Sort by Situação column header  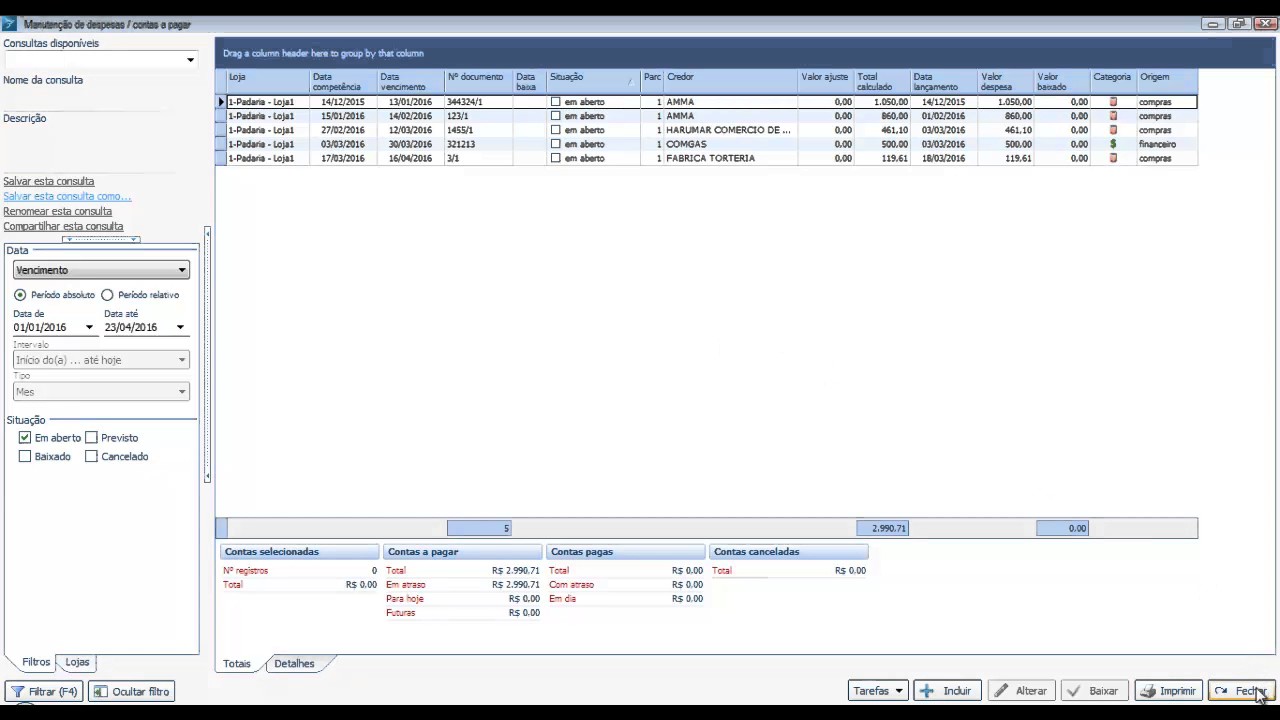tap(593, 82)
